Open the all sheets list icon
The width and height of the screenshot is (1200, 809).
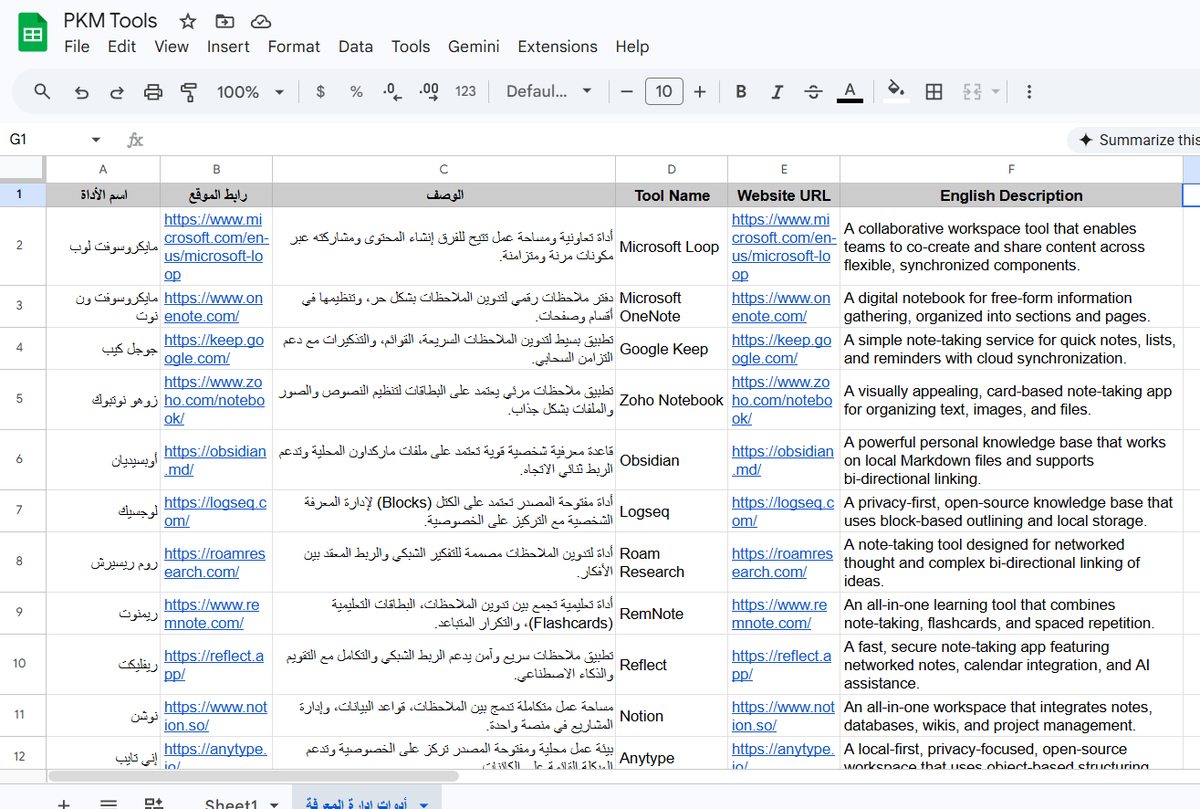[x=109, y=804]
